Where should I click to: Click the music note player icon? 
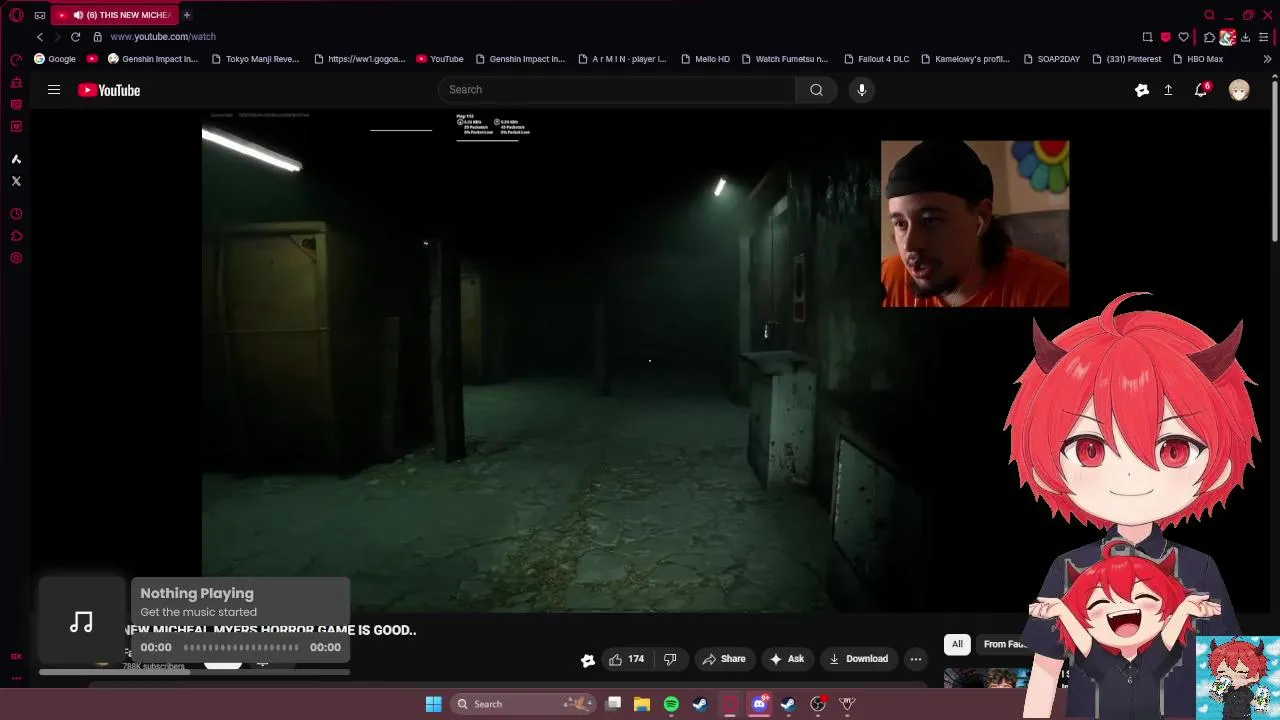click(x=82, y=622)
